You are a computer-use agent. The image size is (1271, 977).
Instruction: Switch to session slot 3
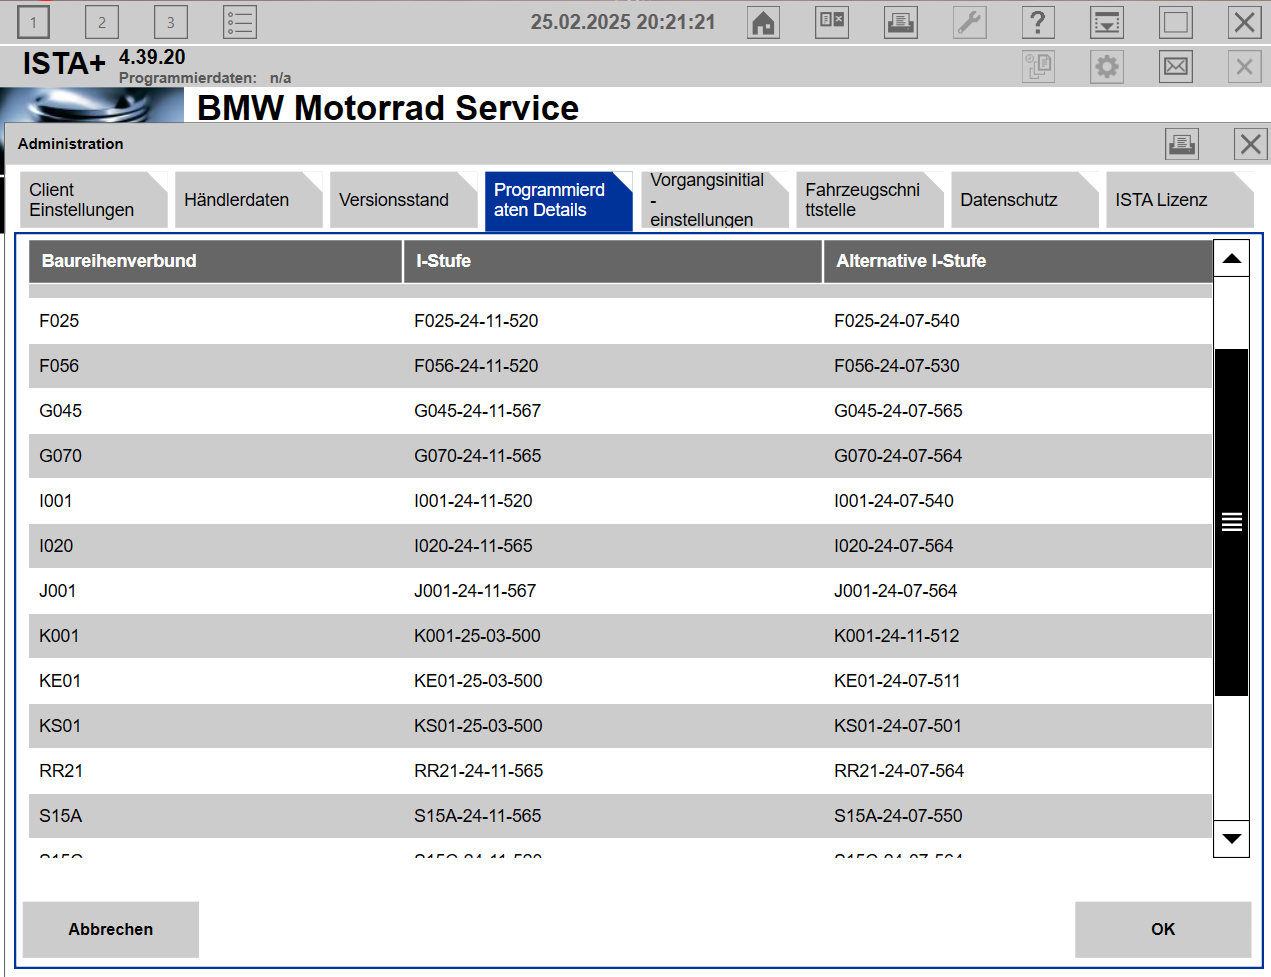click(170, 22)
